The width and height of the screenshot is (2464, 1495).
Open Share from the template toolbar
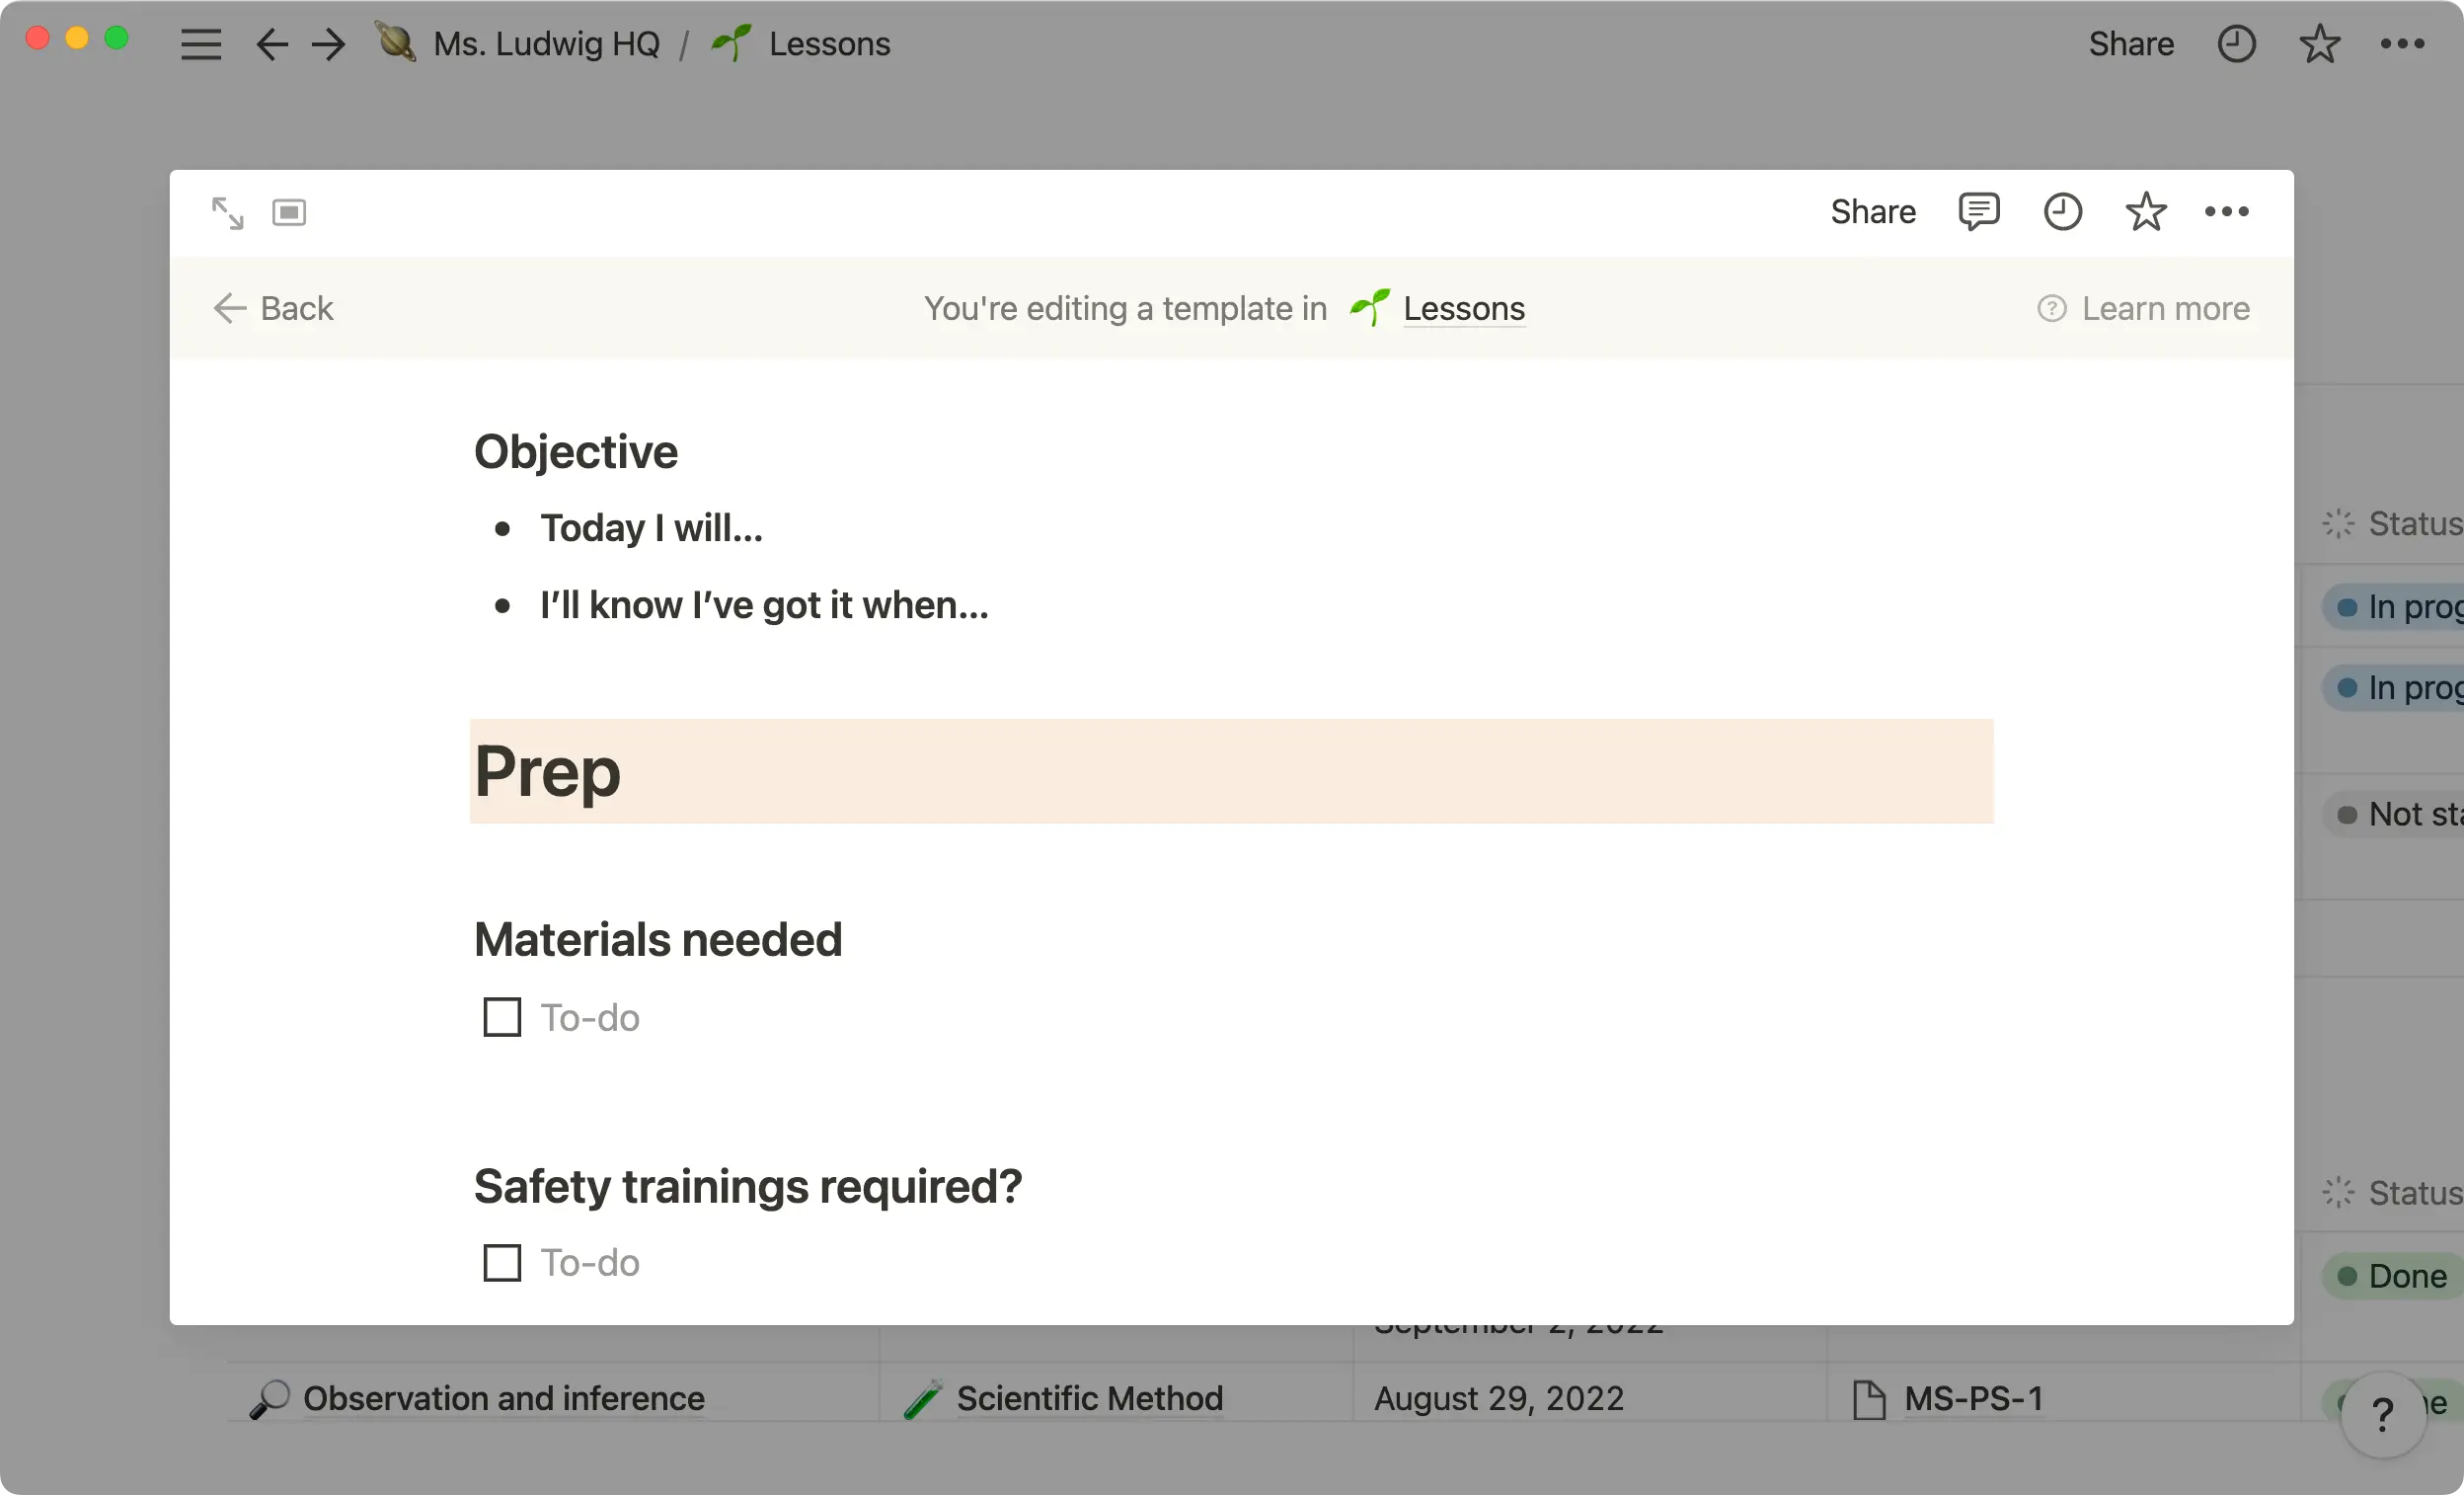(x=1872, y=211)
